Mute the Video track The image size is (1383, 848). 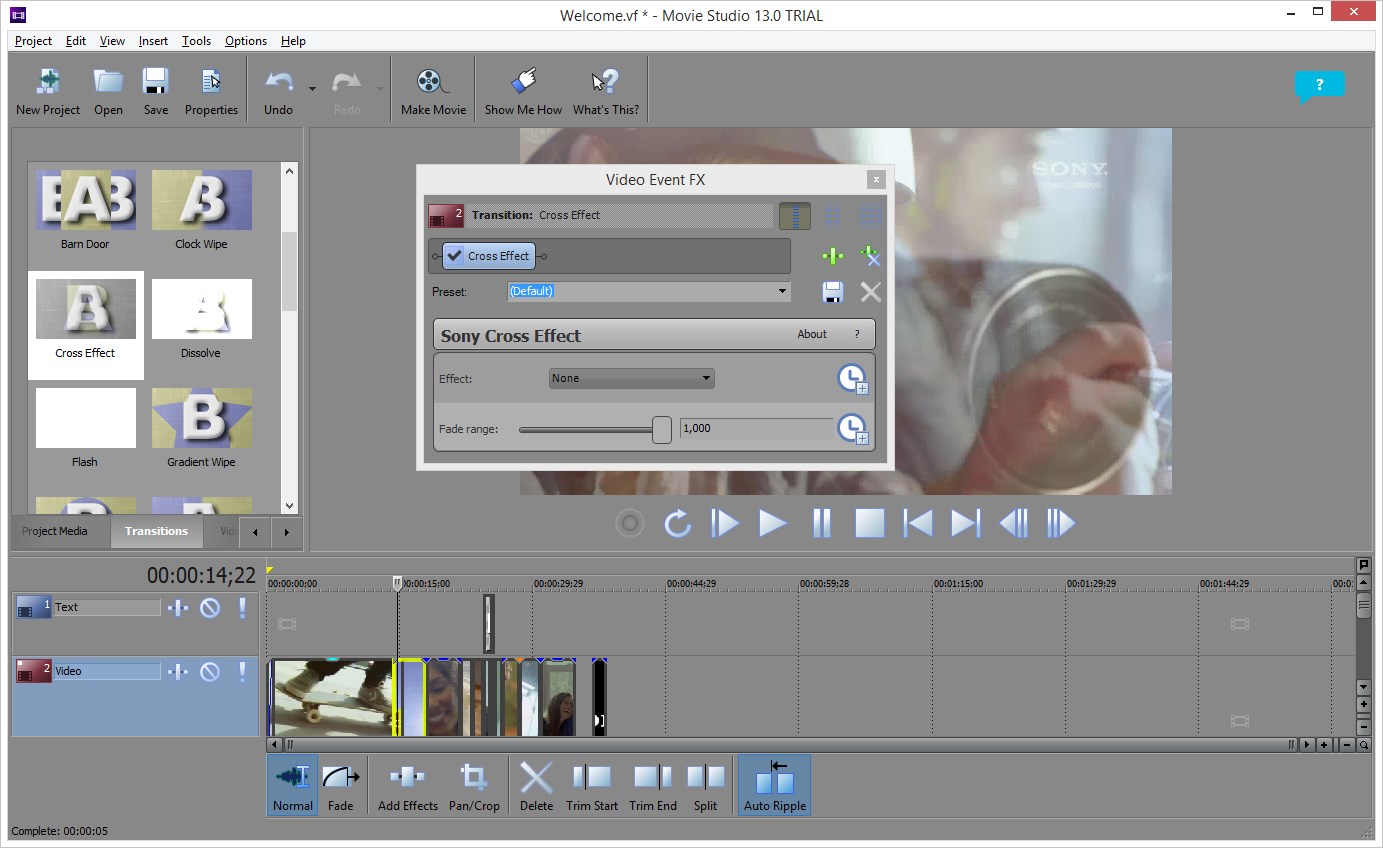[210, 671]
